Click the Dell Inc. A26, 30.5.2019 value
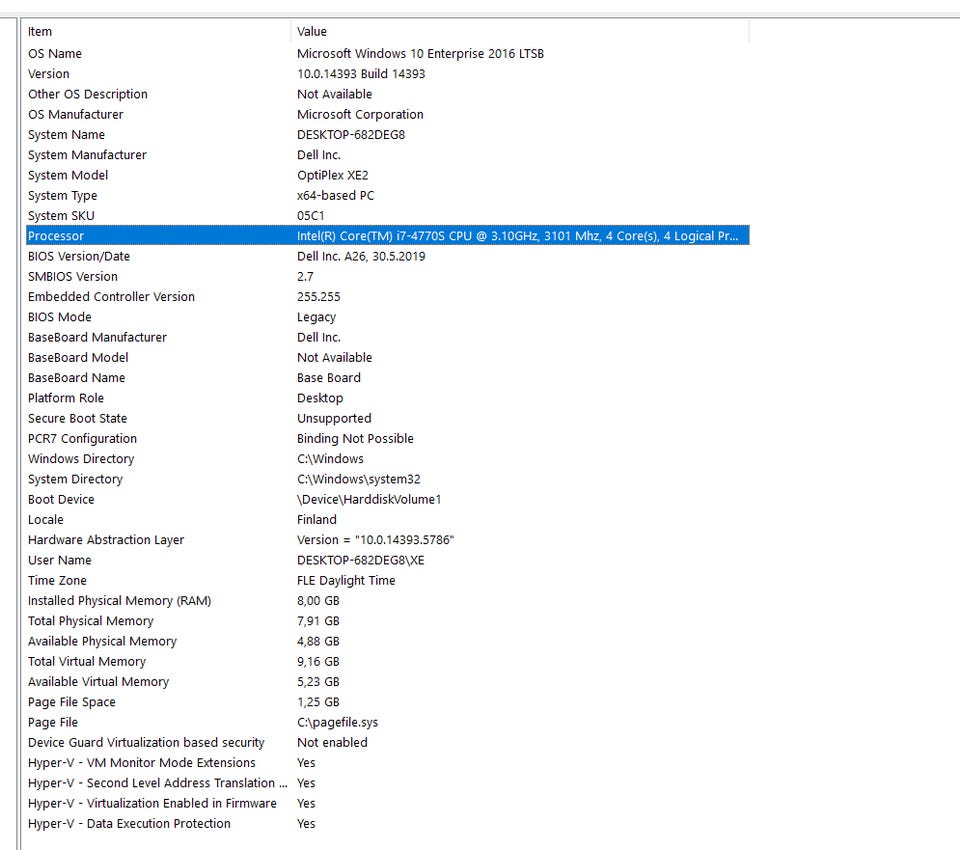960x850 pixels. tap(361, 256)
